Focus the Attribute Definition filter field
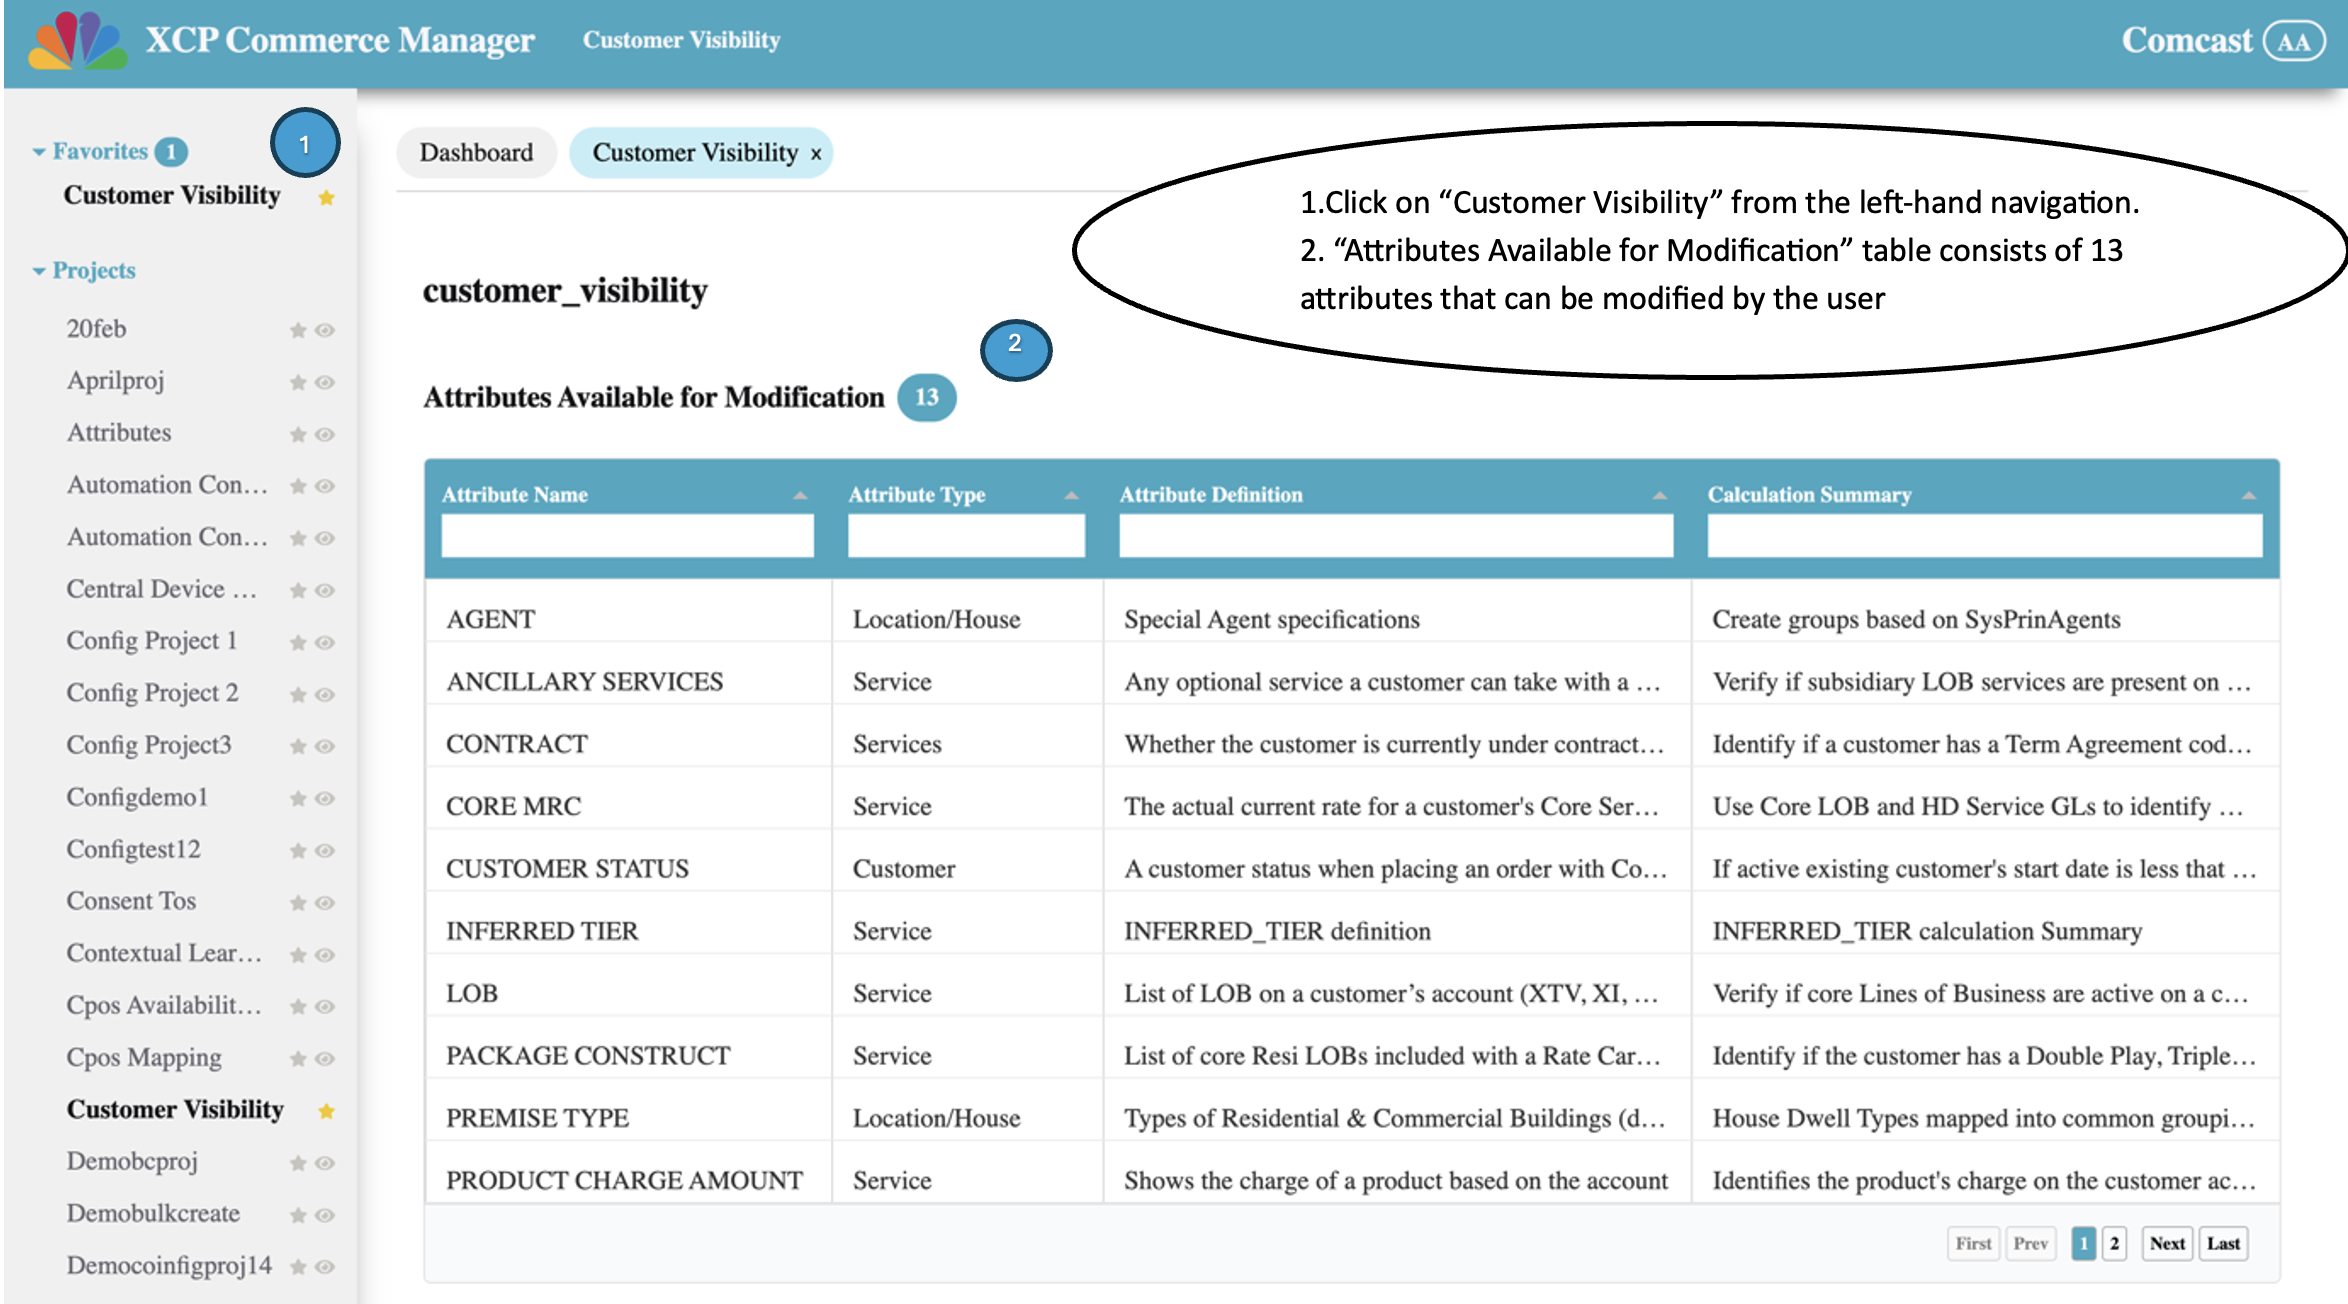The width and height of the screenshot is (2348, 1304). [1396, 536]
